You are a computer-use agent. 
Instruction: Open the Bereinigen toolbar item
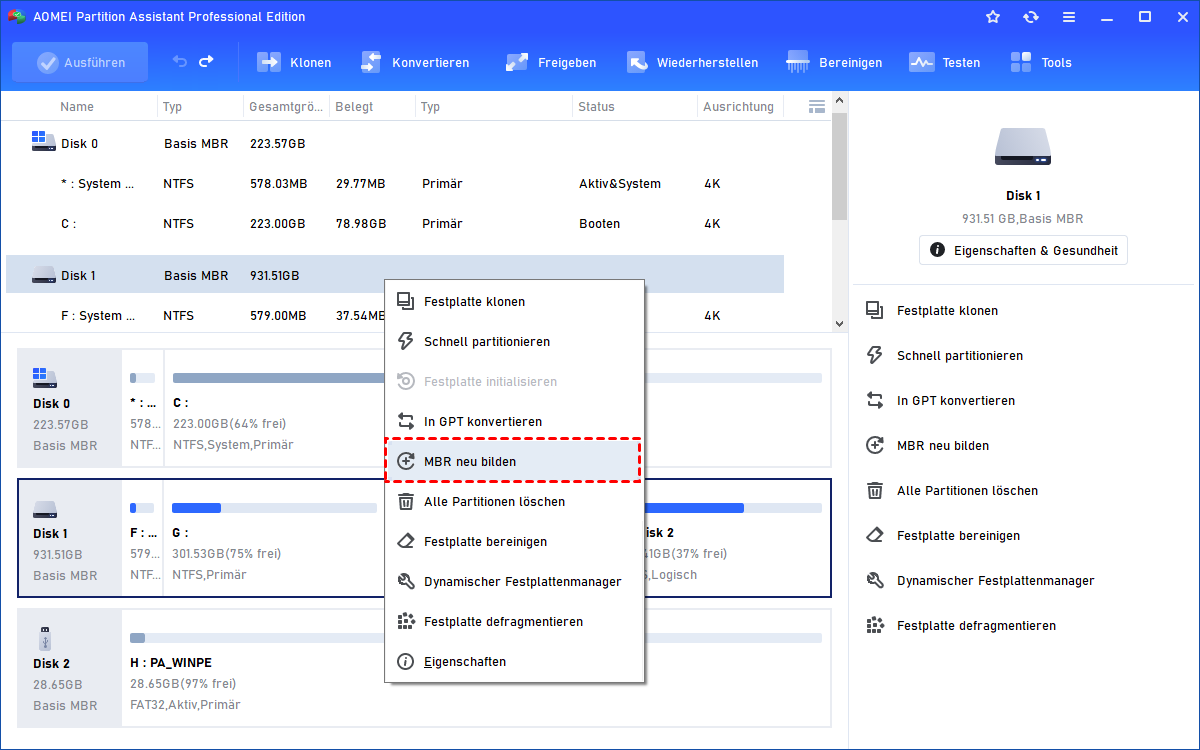(834, 62)
